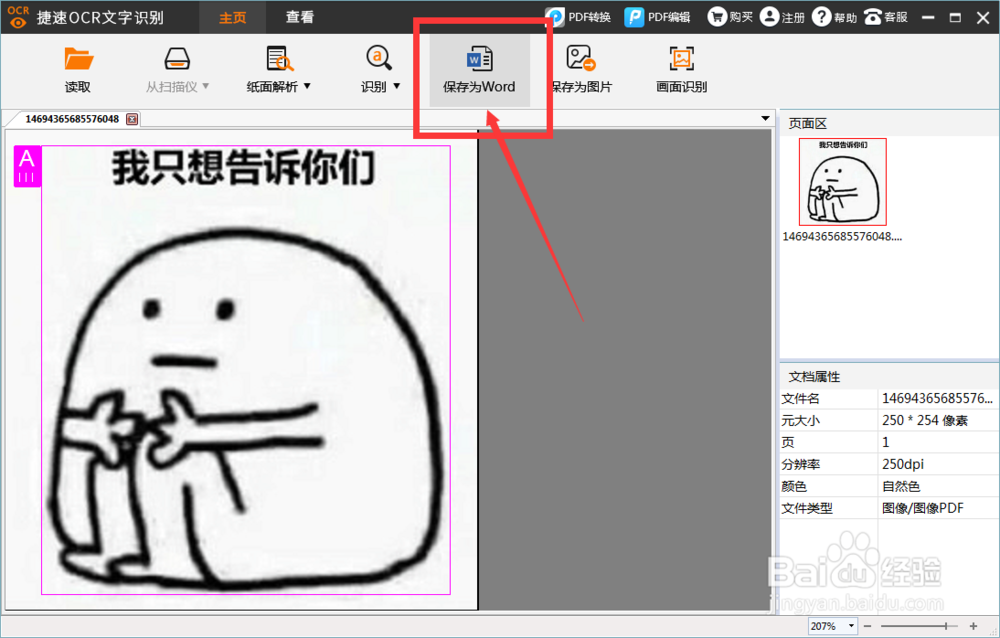Select the 文件名 property row
Image resolution: width=1000 pixels, height=638 pixels.
[x=890, y=399]
